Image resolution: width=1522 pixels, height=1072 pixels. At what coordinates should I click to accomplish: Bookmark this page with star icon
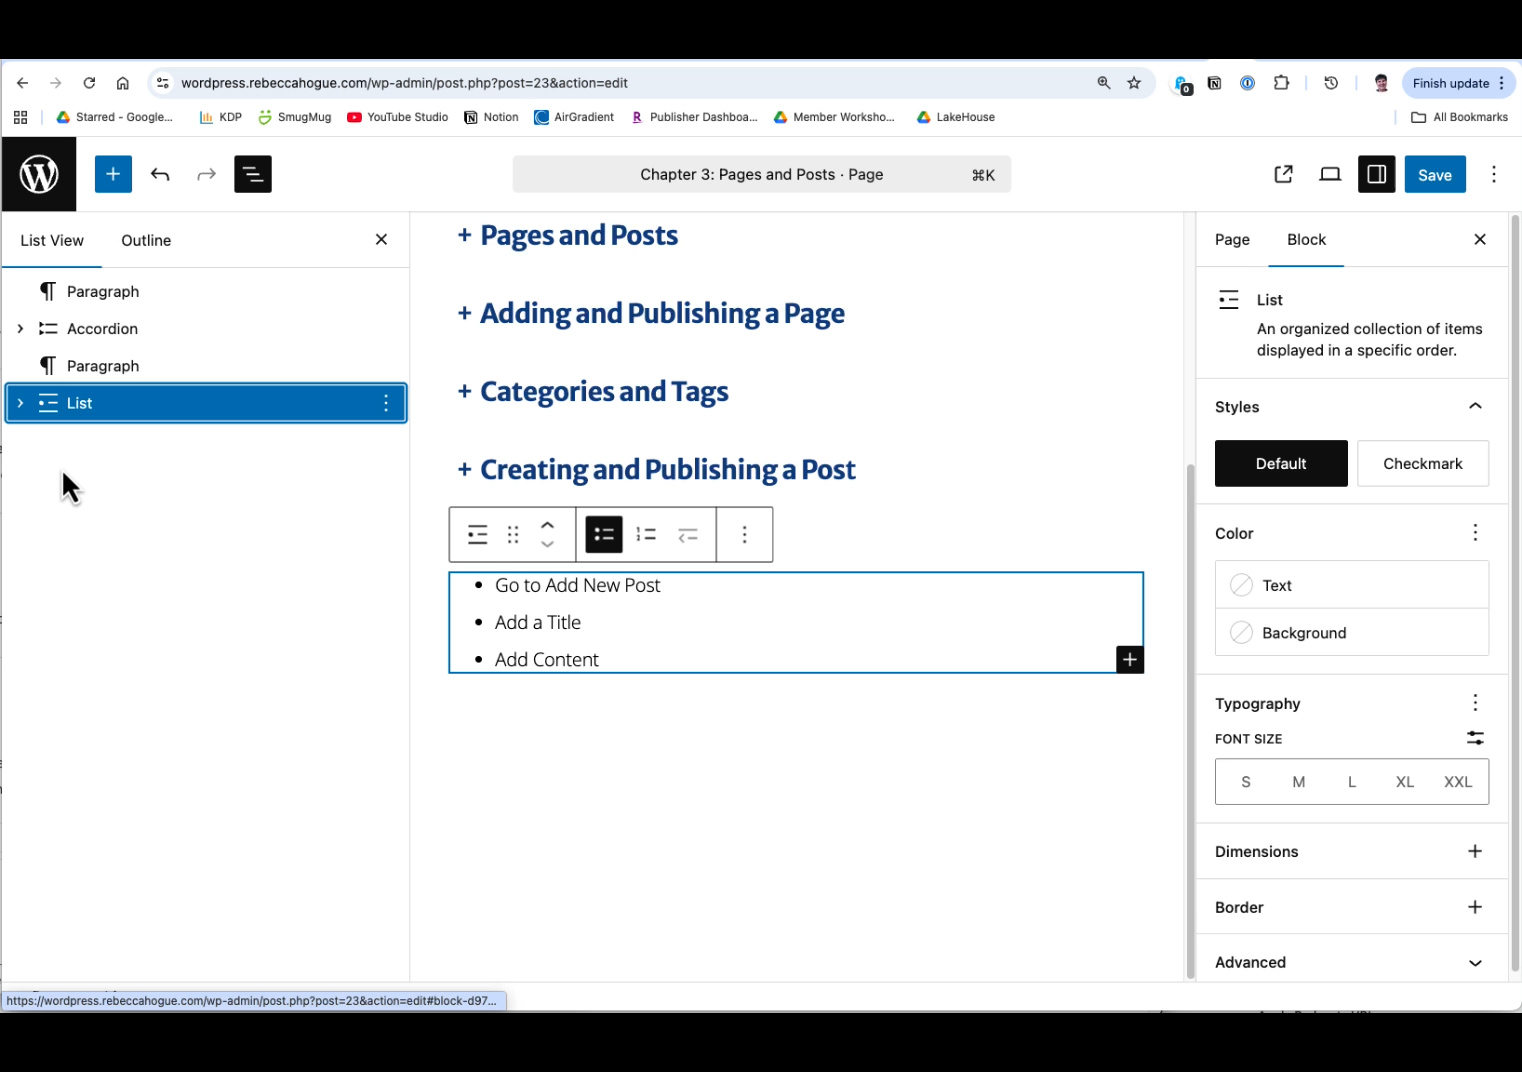pyautogui.click(x=1134, y=83)
